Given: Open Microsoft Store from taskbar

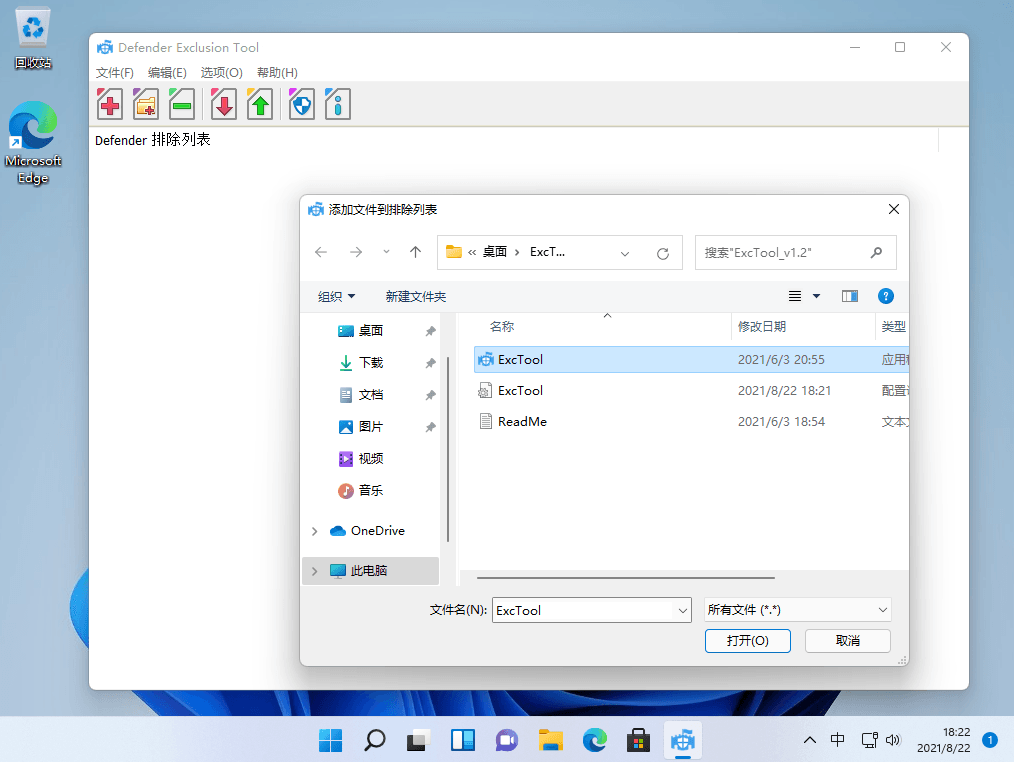Looking at the screenshot, I should (x=638, y=740).
